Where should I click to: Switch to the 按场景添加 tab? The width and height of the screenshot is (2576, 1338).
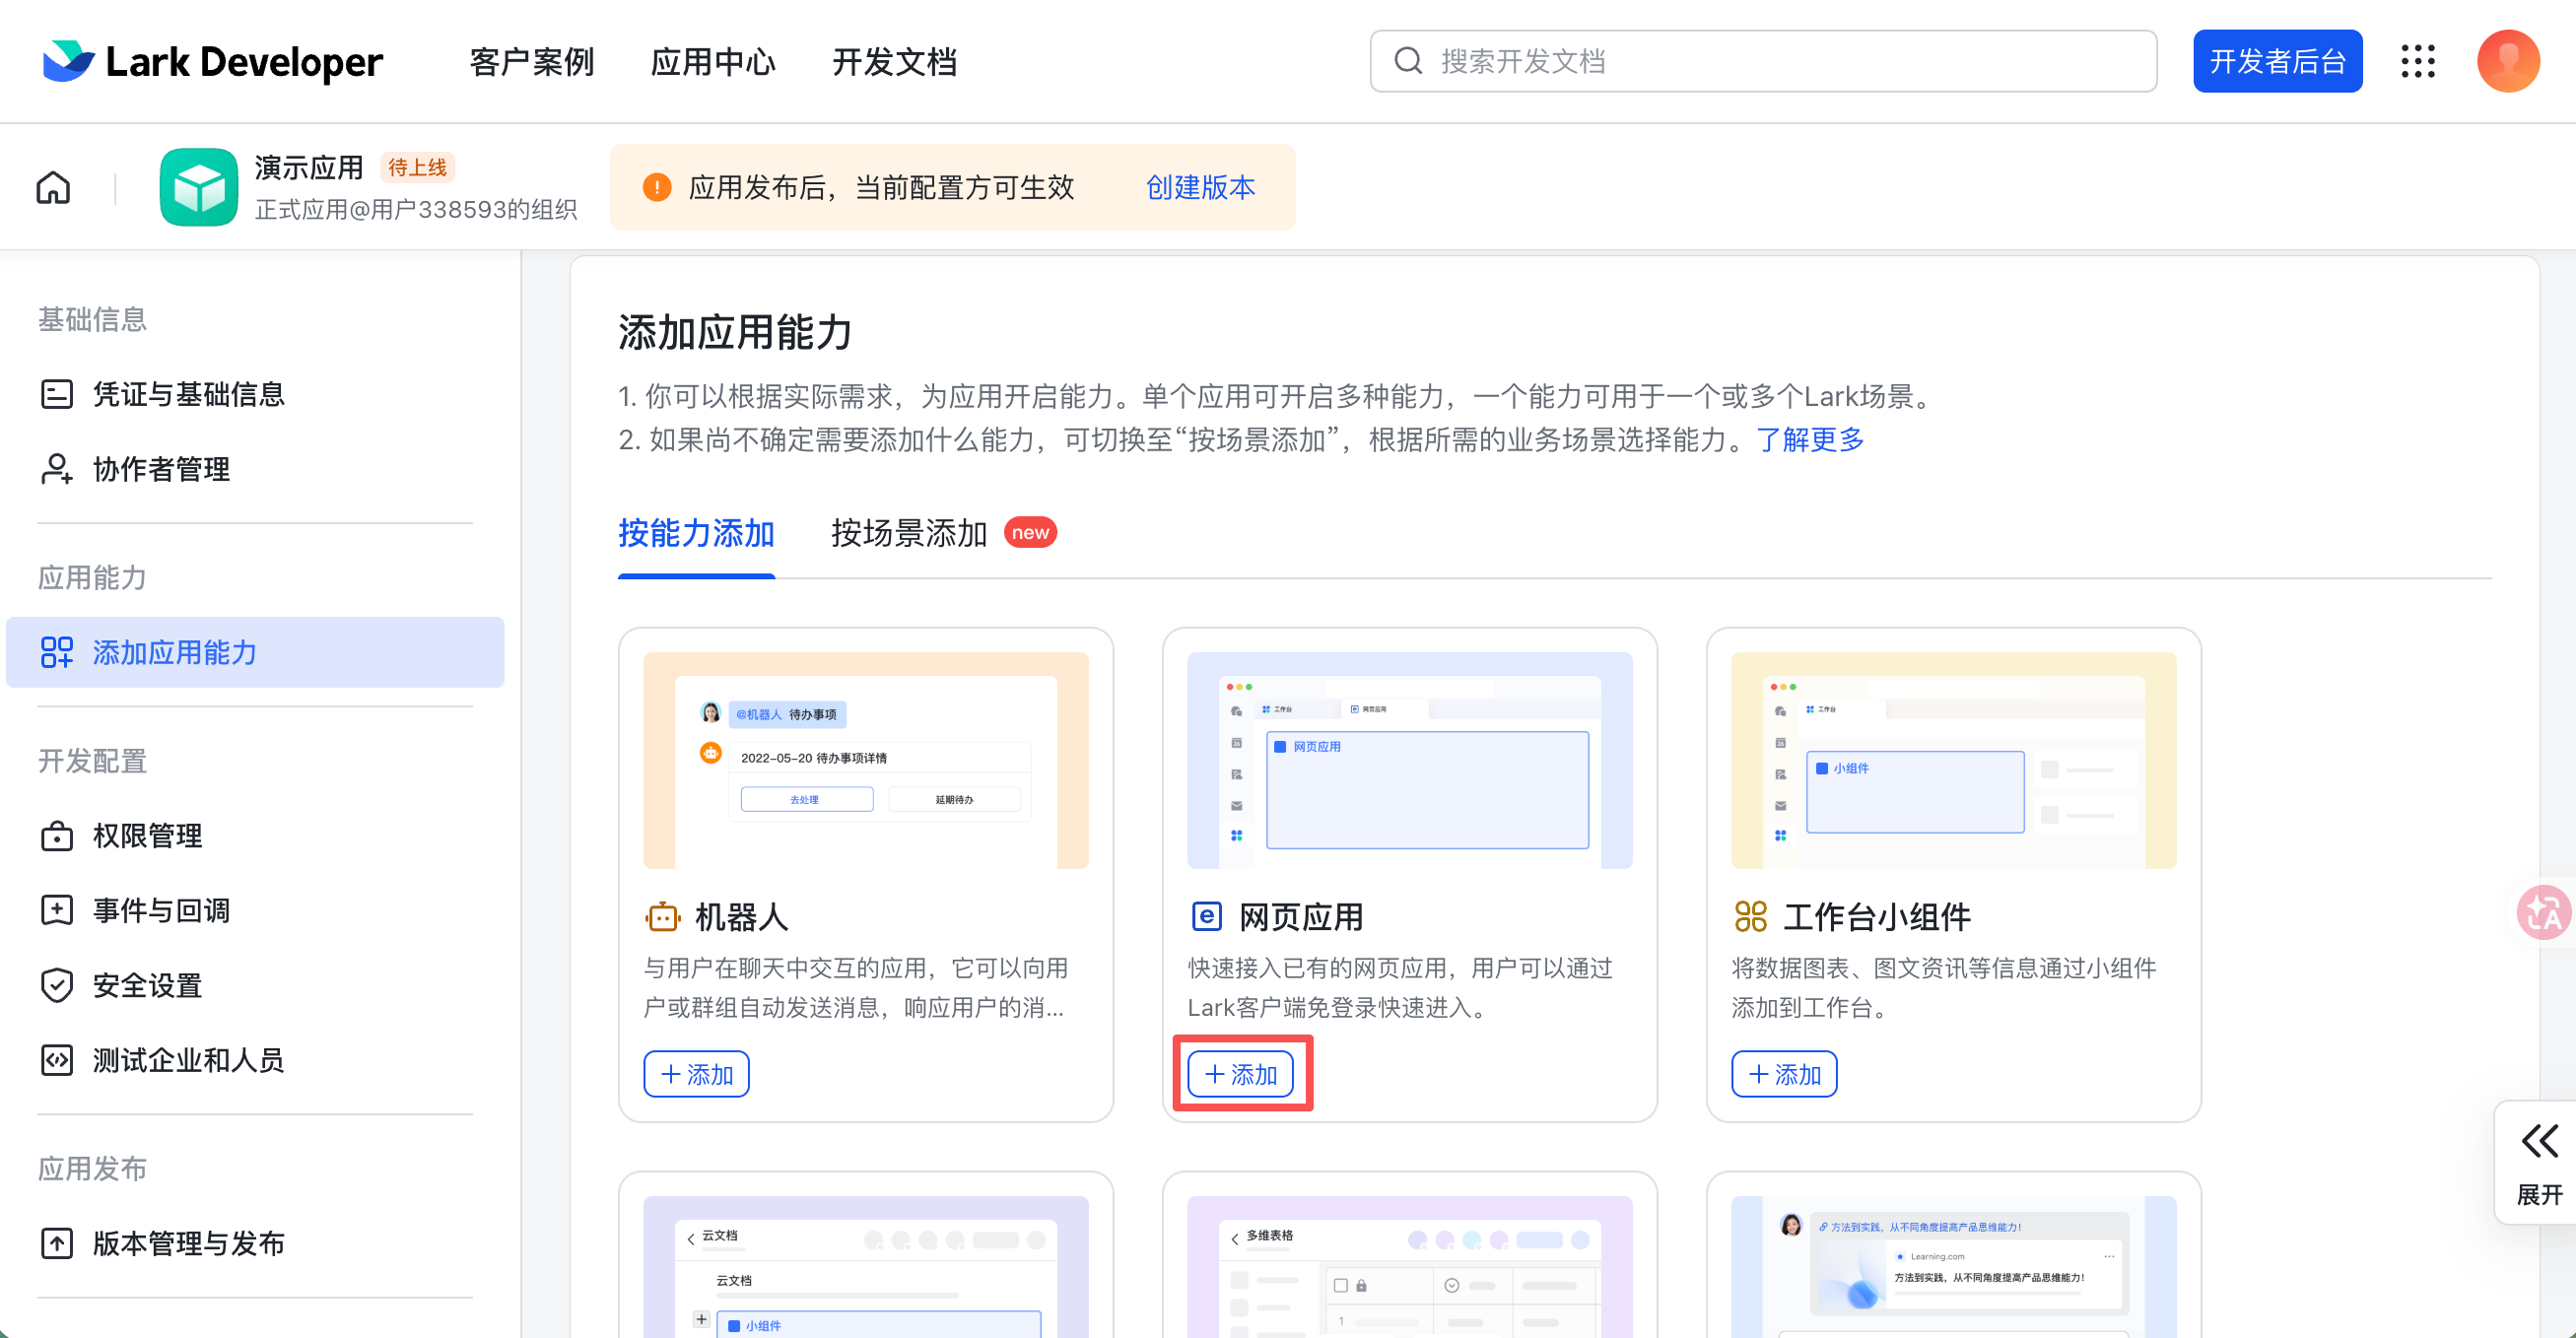click(x=908, y=533)
